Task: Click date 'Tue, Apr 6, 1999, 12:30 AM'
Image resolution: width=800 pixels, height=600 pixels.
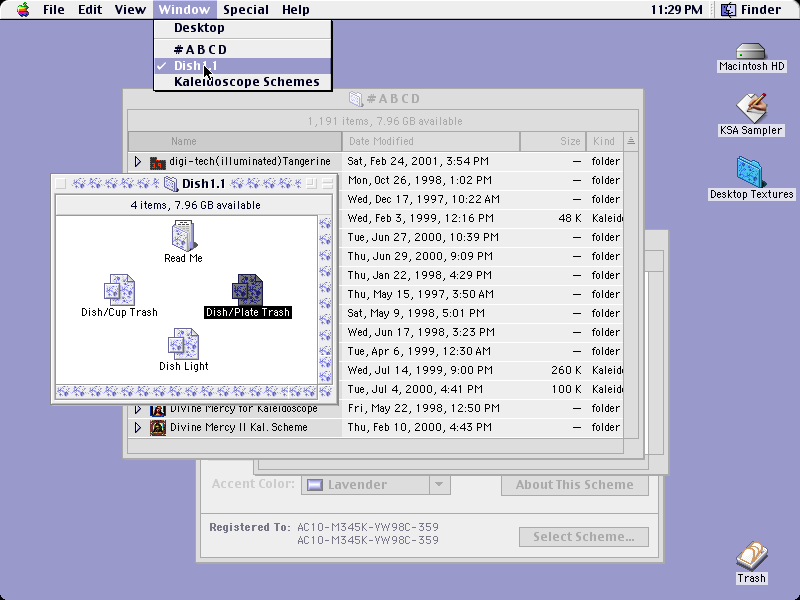Action: 419,352
